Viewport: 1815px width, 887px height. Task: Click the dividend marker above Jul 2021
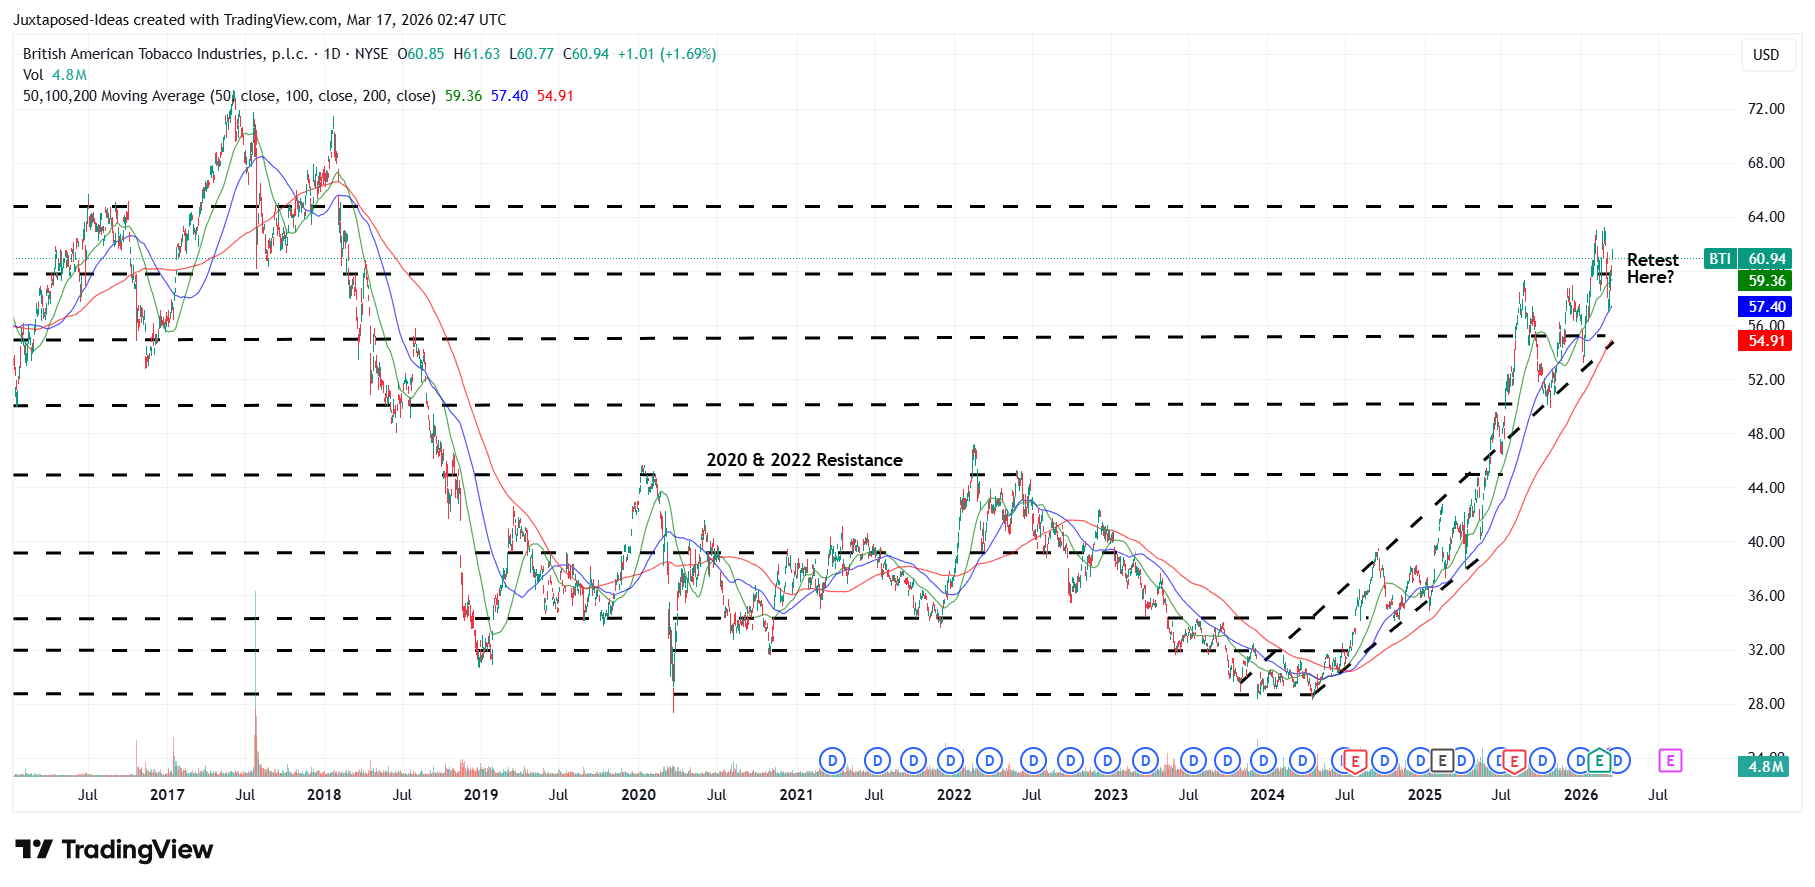click(x=877, y=761)
